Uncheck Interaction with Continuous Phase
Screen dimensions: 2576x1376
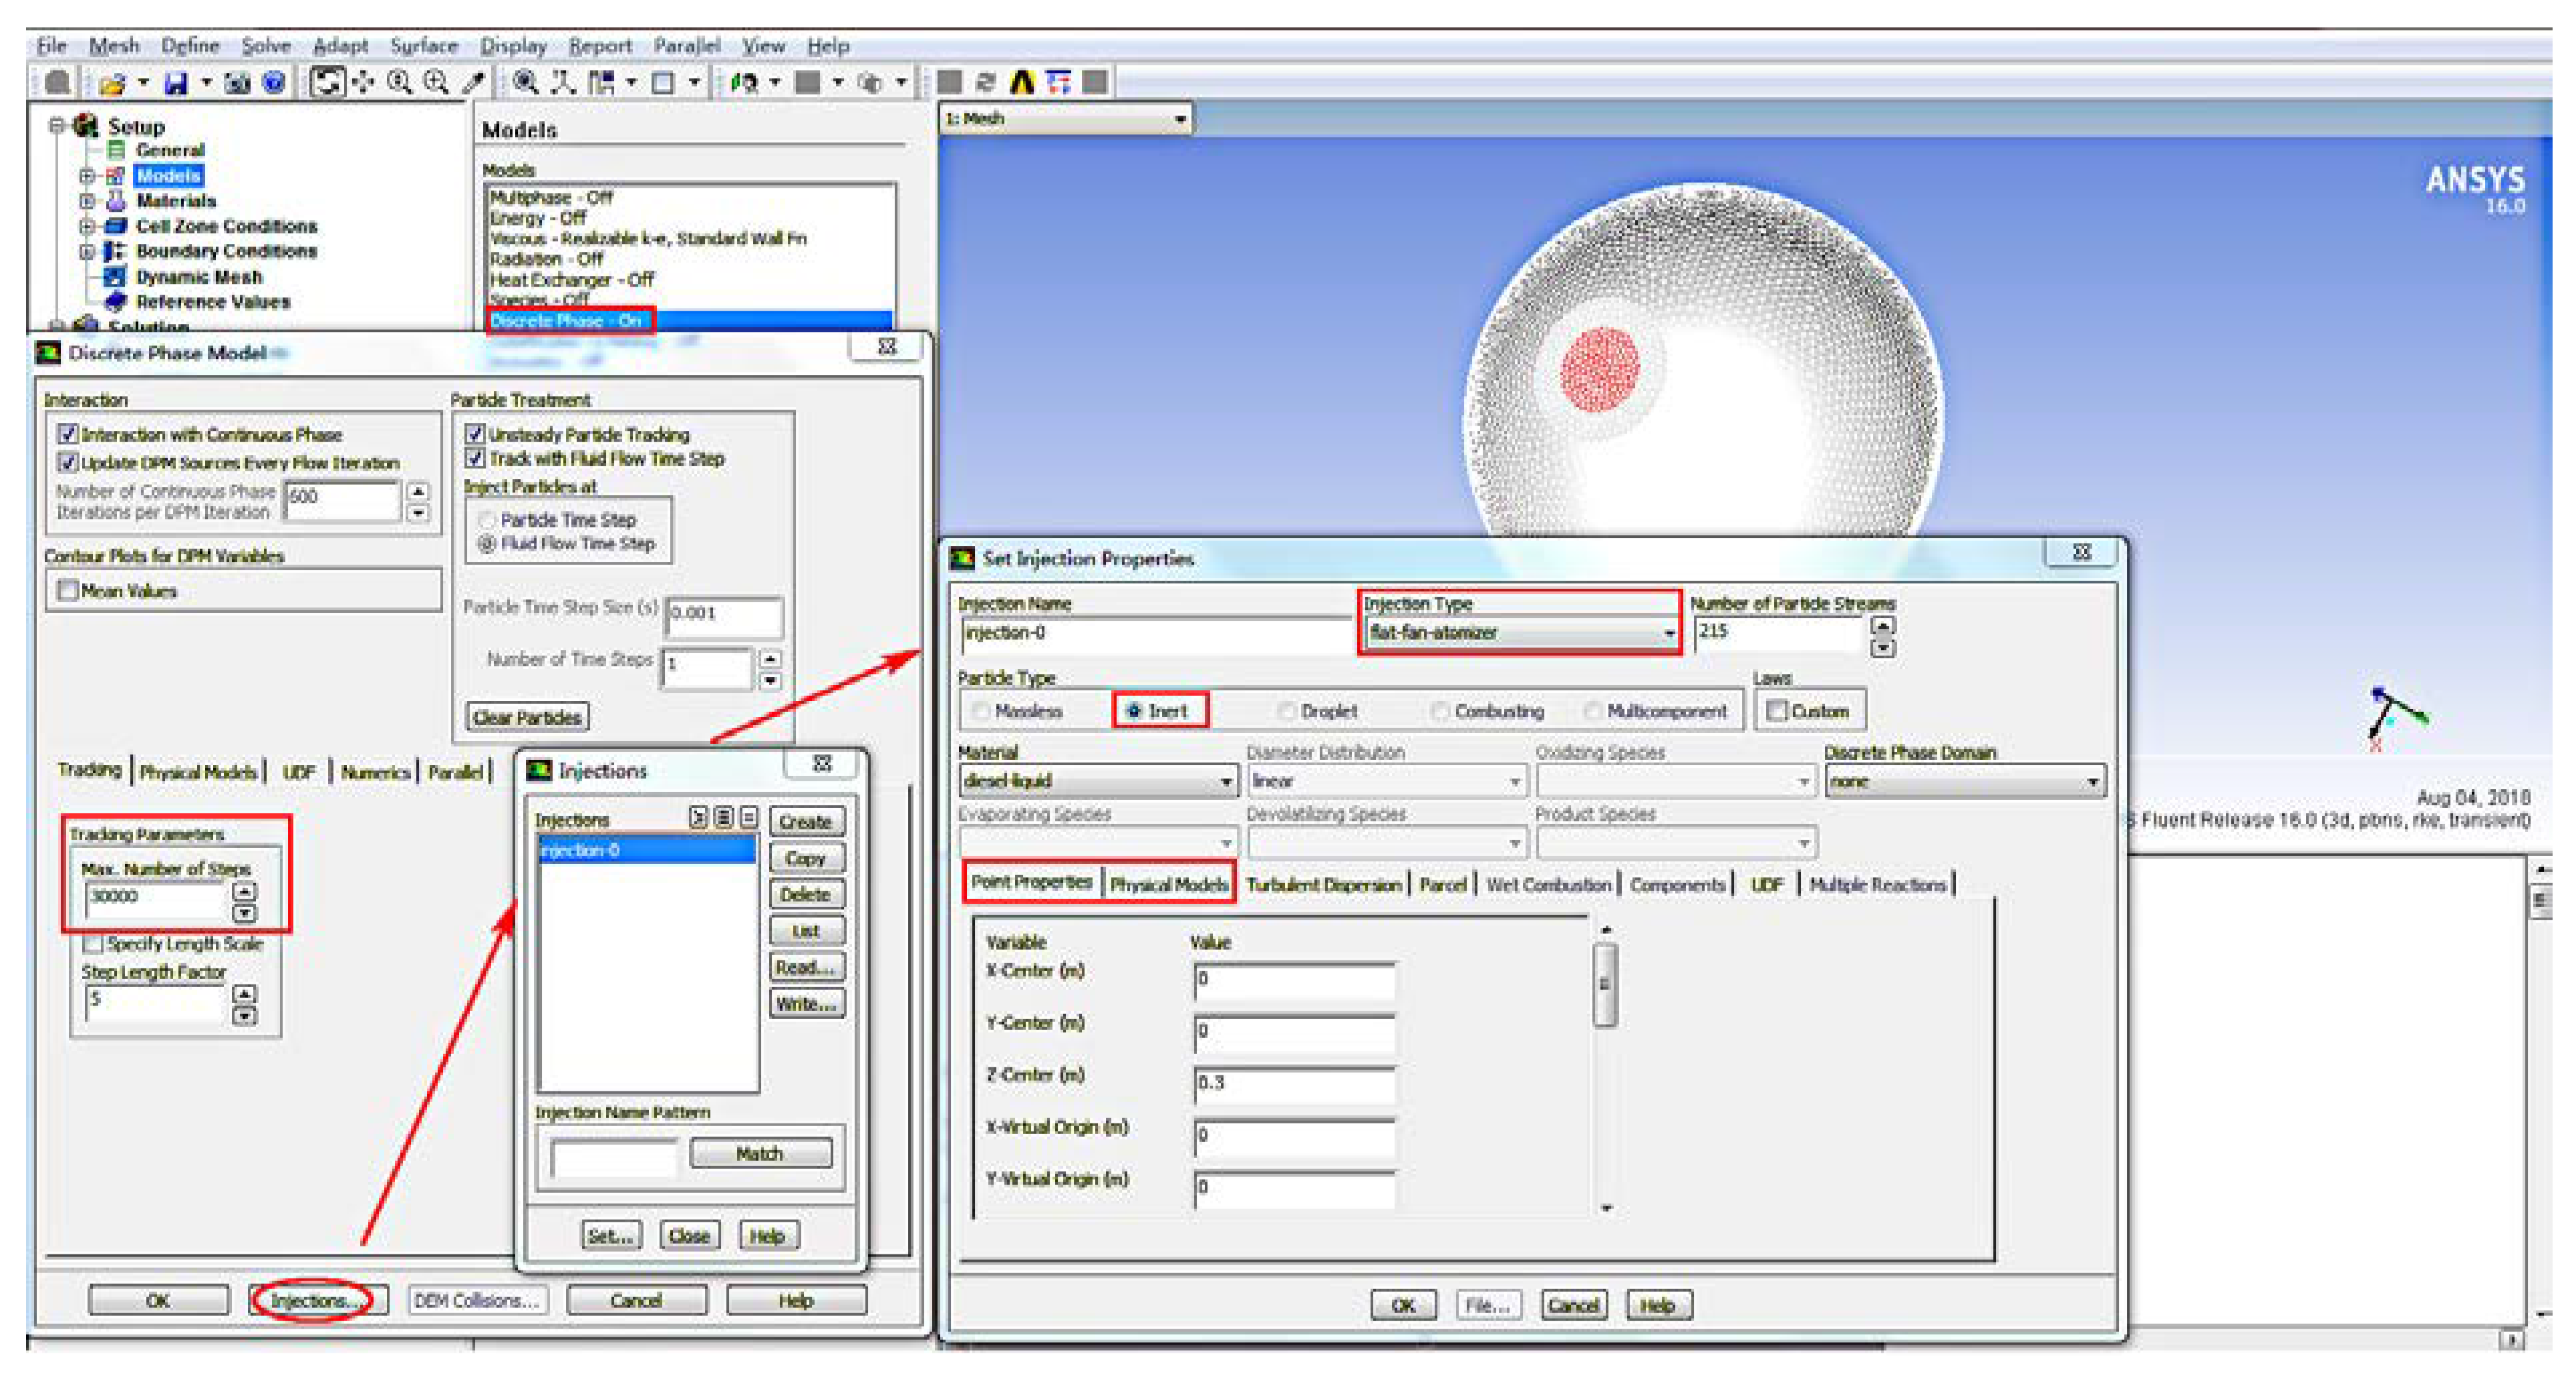68,434
